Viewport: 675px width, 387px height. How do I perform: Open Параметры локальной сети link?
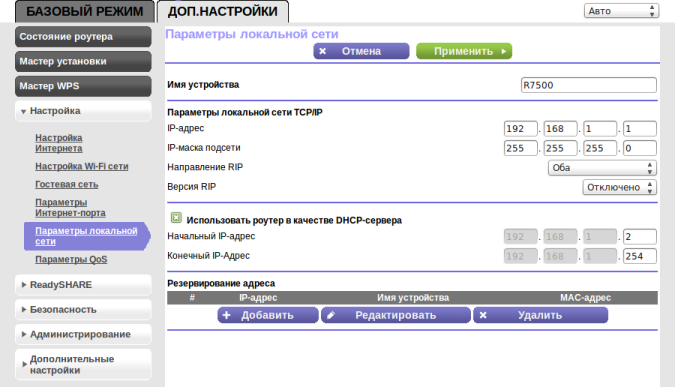[x=86, y=236]
